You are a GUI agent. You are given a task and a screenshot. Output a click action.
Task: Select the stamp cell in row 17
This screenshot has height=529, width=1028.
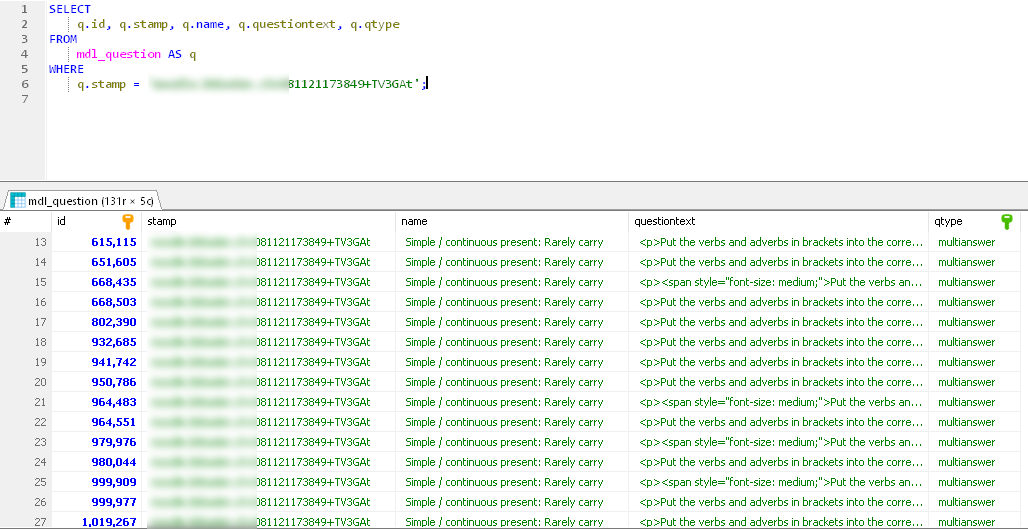(269, 322)
